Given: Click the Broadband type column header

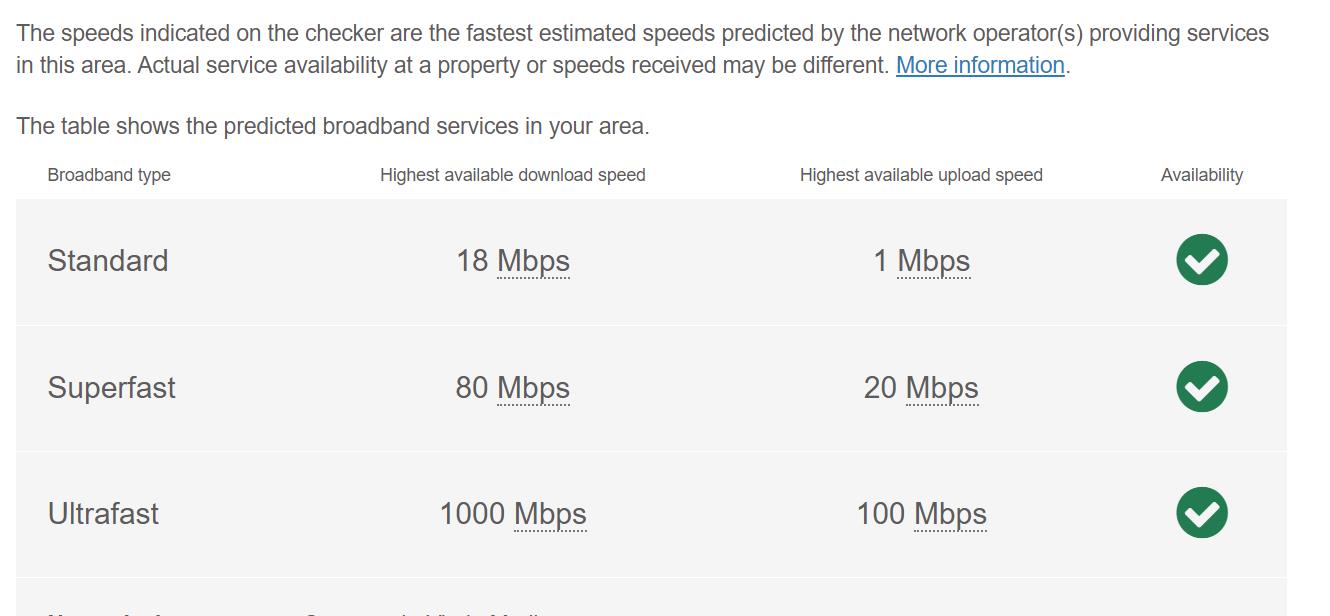Looking at the screenshot, I should click(109, 175).
